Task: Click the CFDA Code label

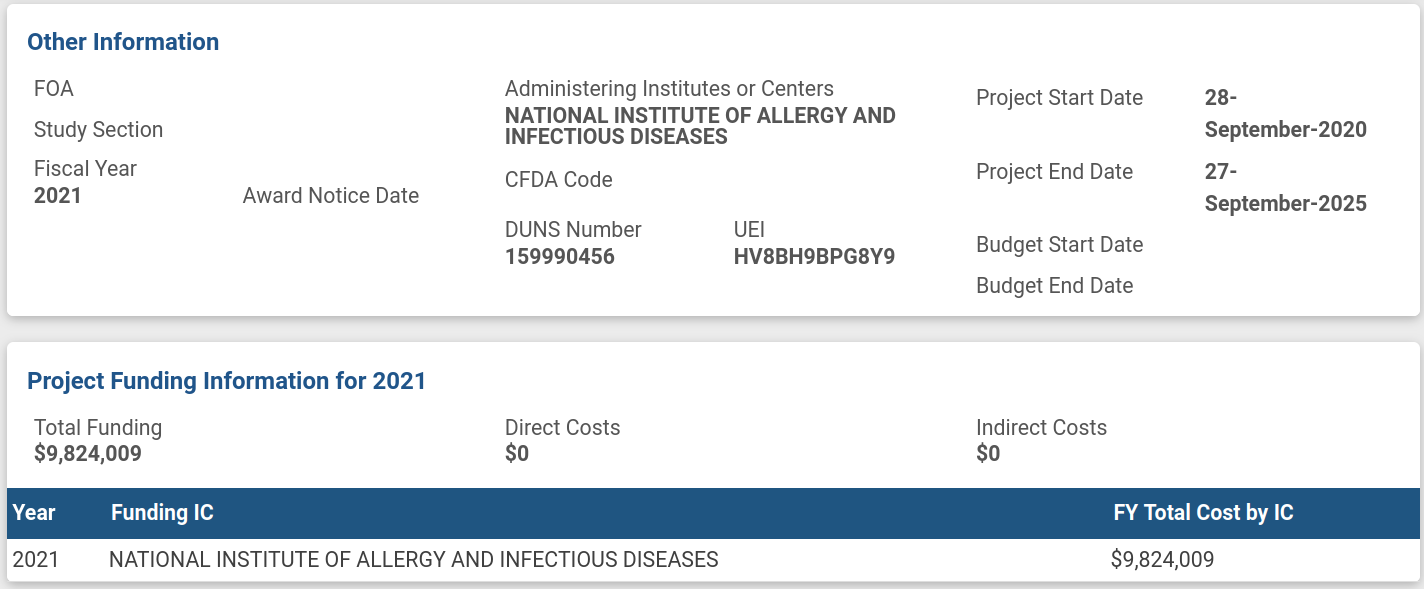Action: (x=559, y=180)
